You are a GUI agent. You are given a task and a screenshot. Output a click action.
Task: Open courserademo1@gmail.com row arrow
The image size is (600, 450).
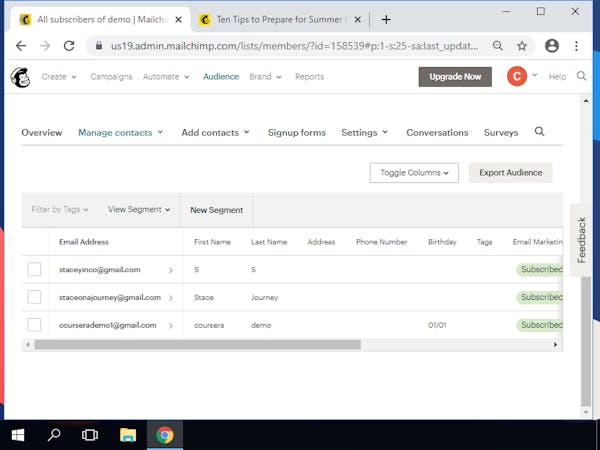(x=171, y=326)
